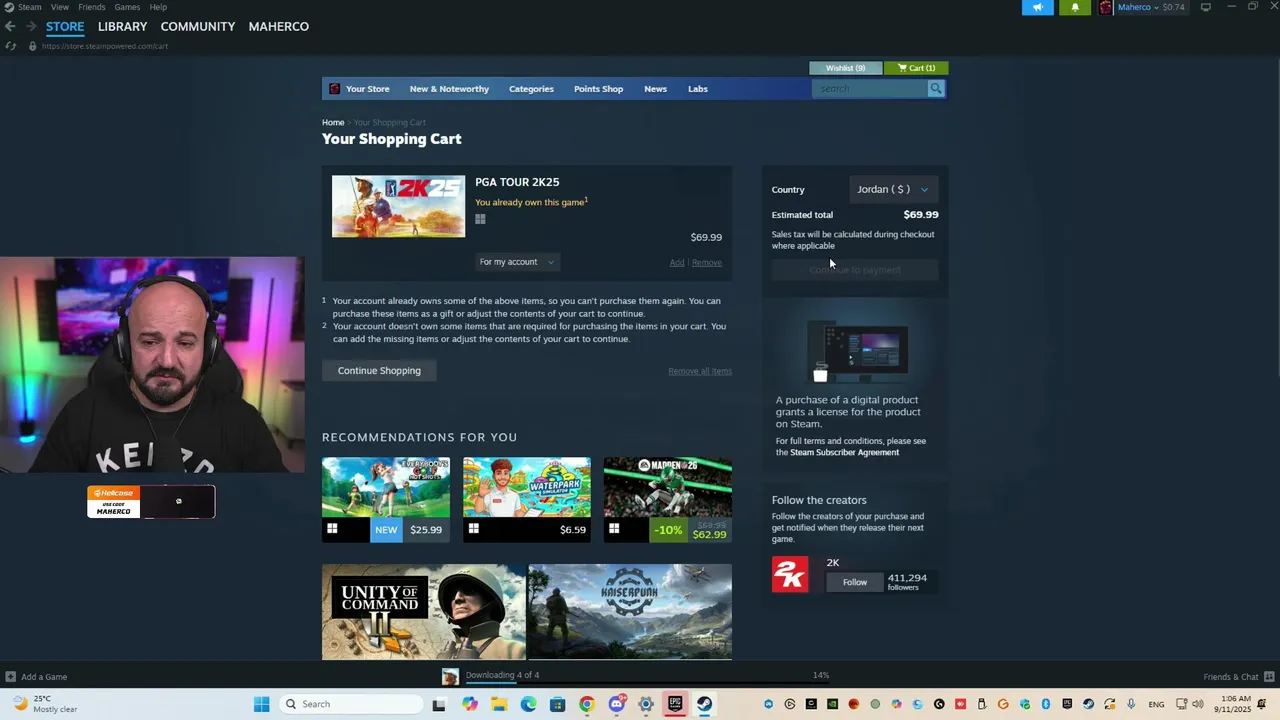Open Friends & Chat icon
The width and height of the screenshot is (1280, 720).
[1269, 677]
